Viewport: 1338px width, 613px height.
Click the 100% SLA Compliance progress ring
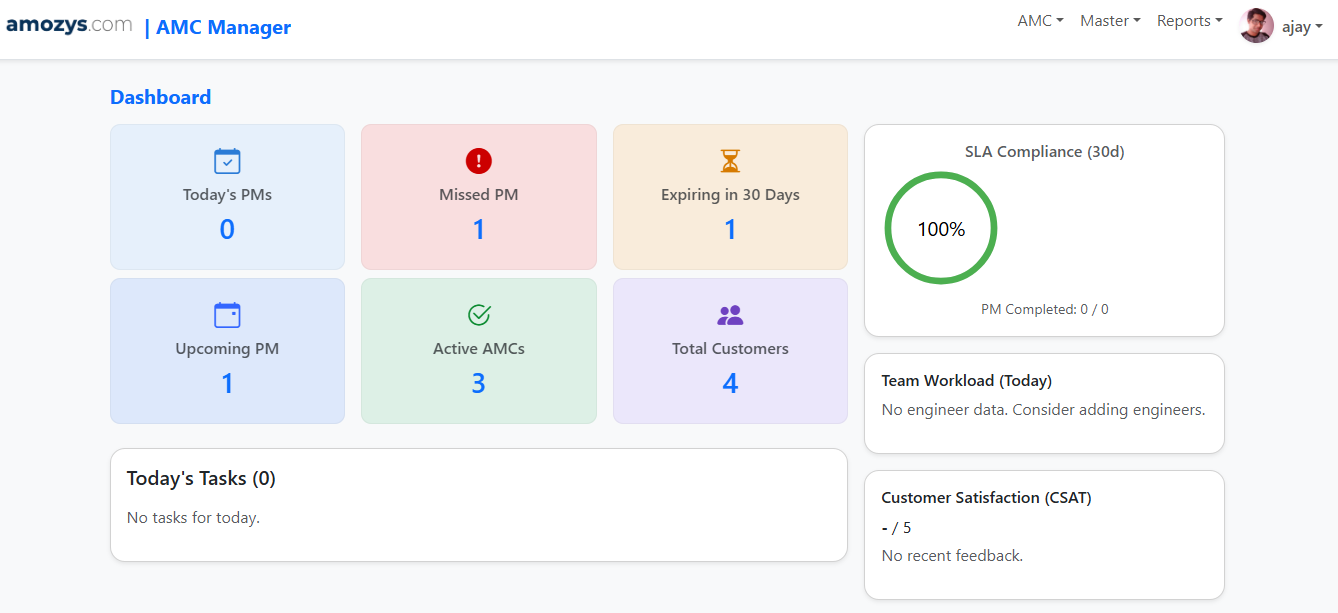click(941, 229)
